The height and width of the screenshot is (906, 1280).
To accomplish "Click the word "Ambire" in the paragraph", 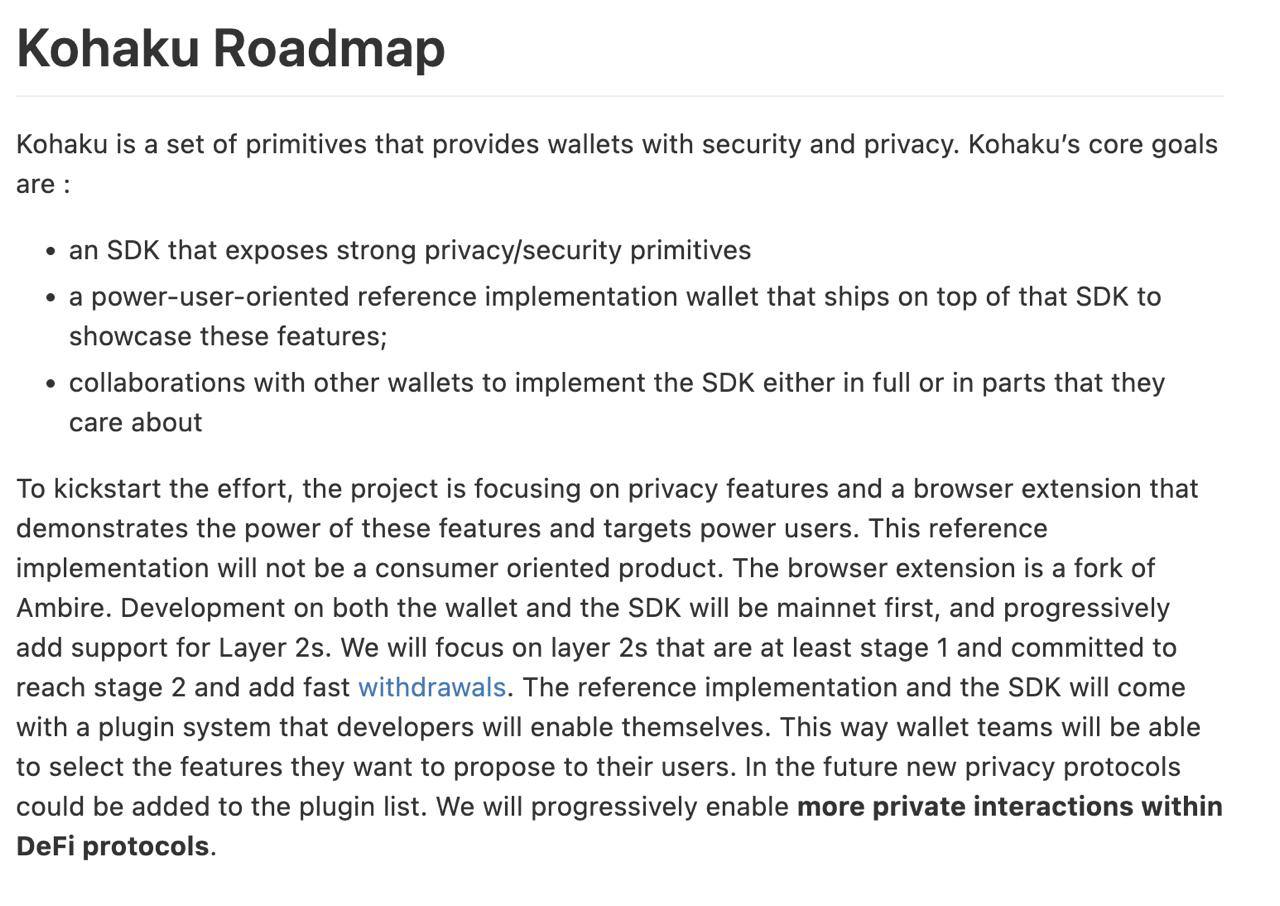I will [x=63, y=608].
